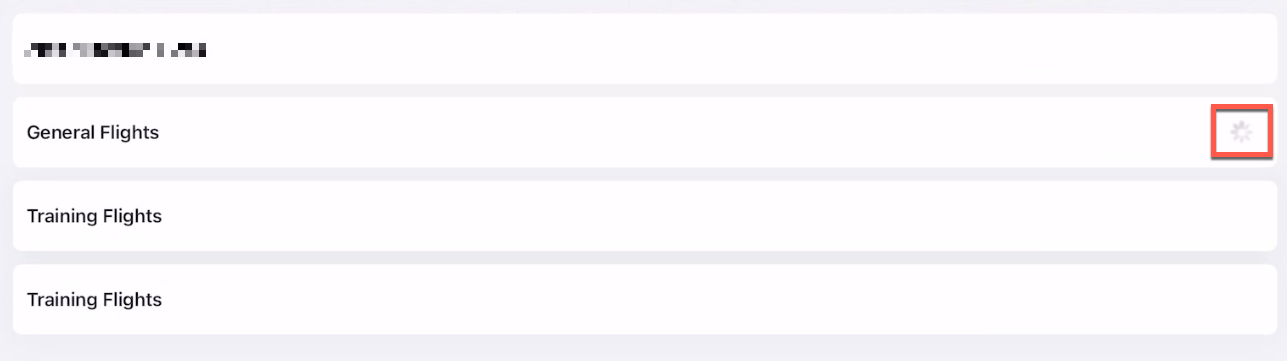The width and height of the screenshot is (1287, 361).
Task: Expand the final Training Flights category entry
Action: (x=643, y=299)
